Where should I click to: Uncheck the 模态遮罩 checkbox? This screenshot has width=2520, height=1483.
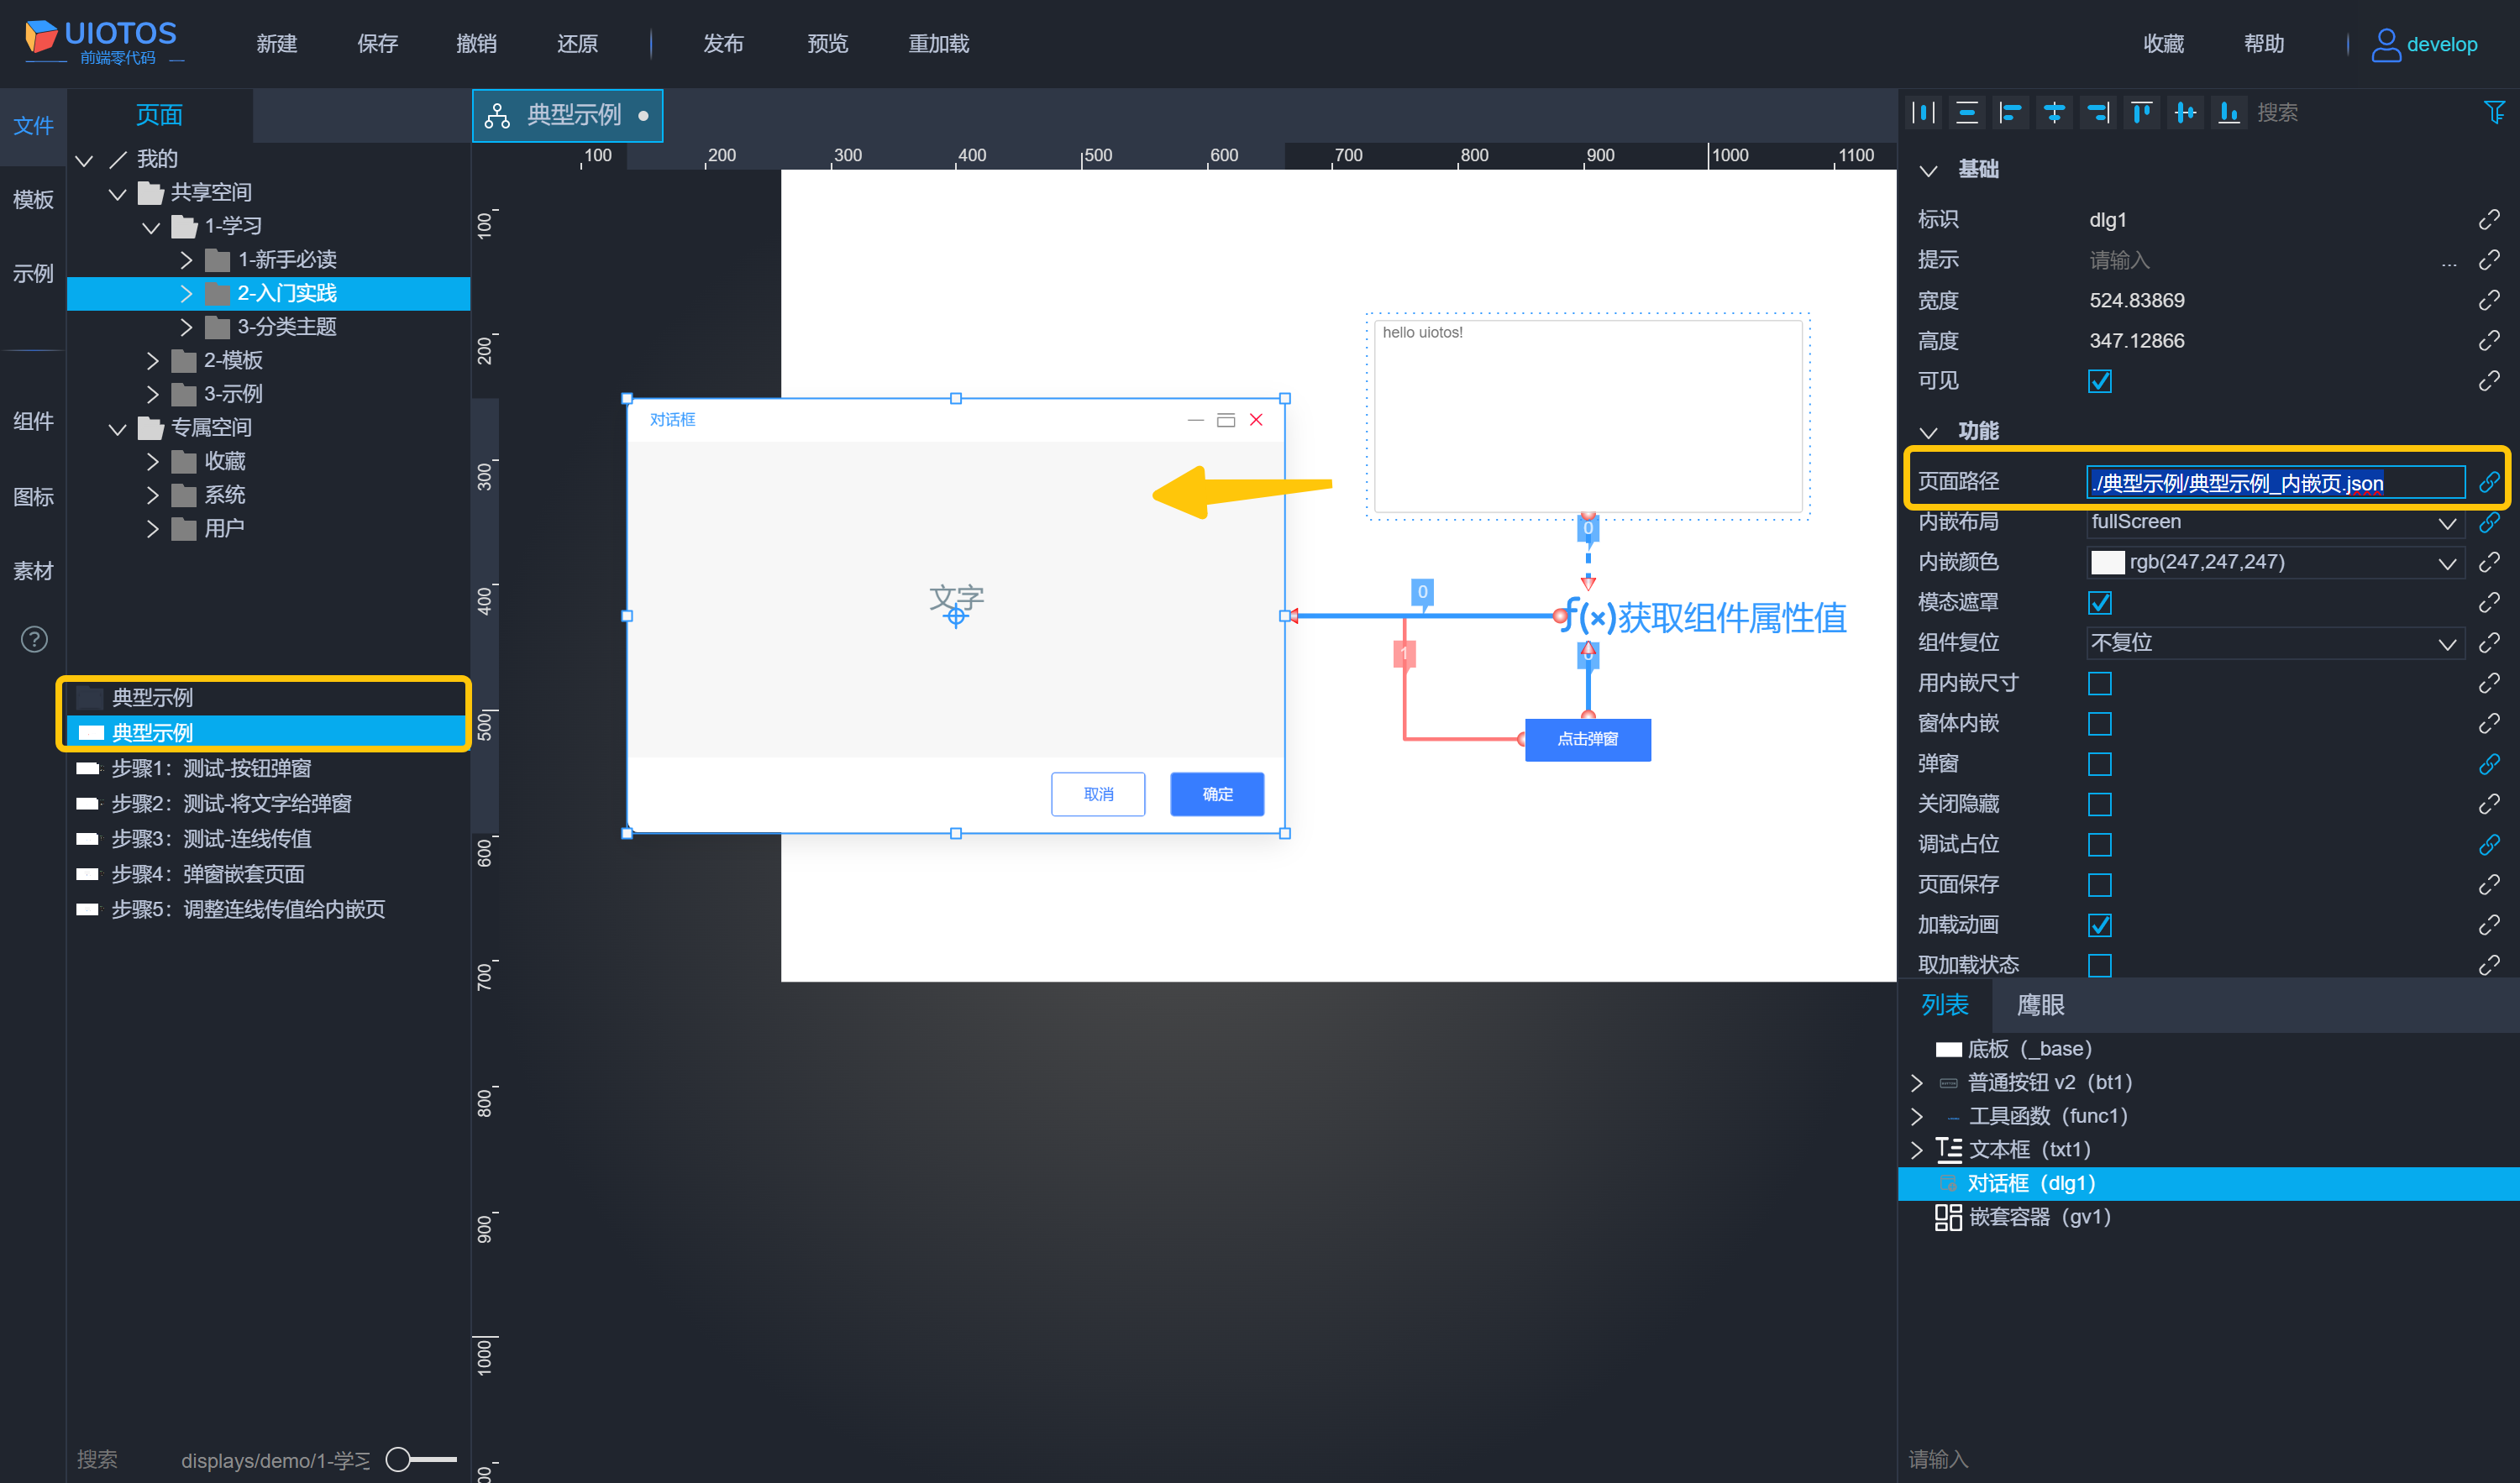2099,603
